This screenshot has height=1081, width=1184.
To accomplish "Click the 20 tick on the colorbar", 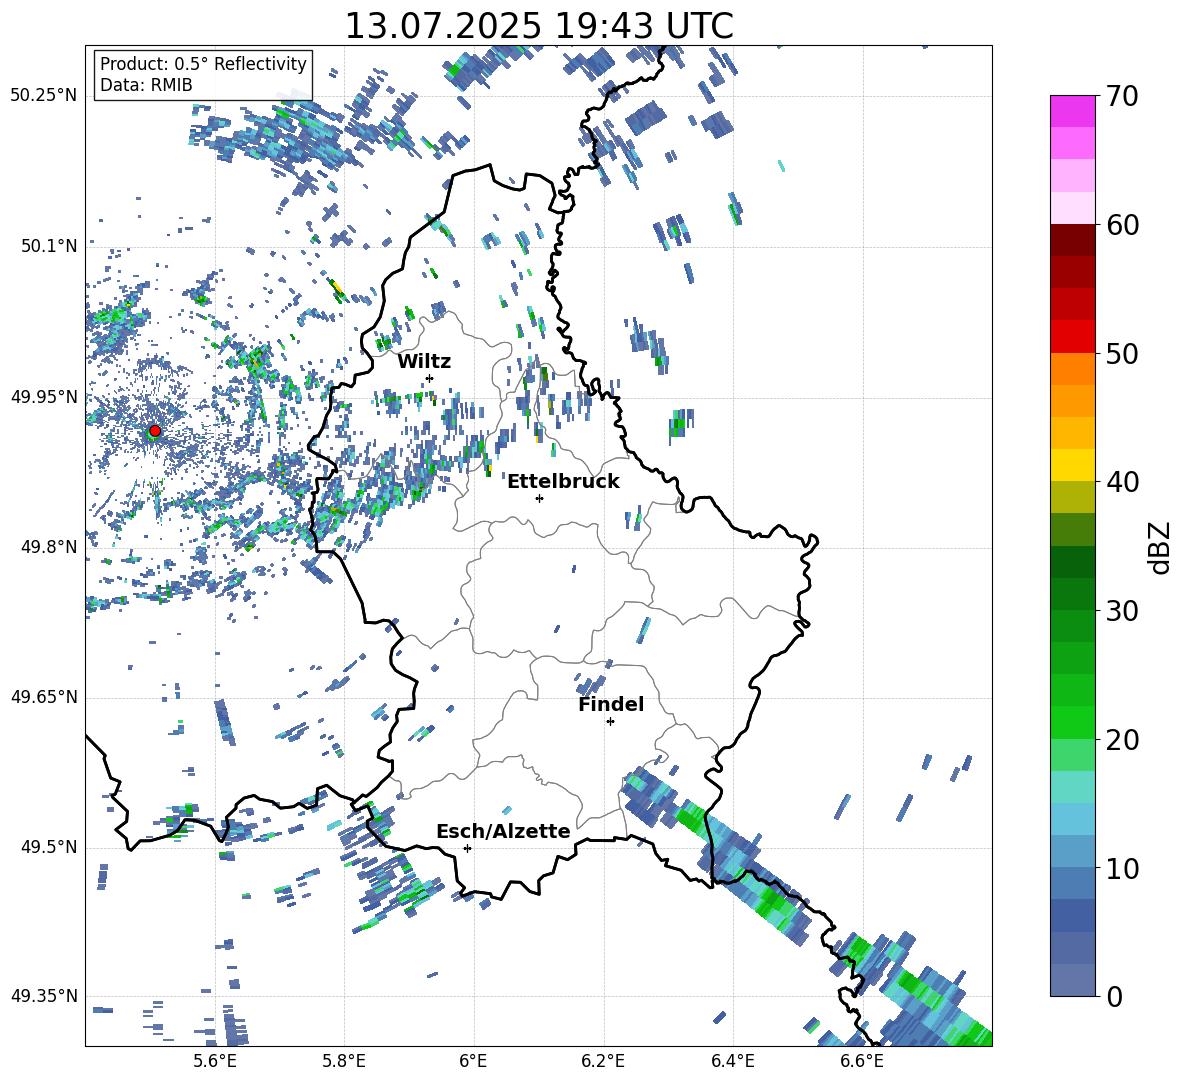I will [1122, 740].
